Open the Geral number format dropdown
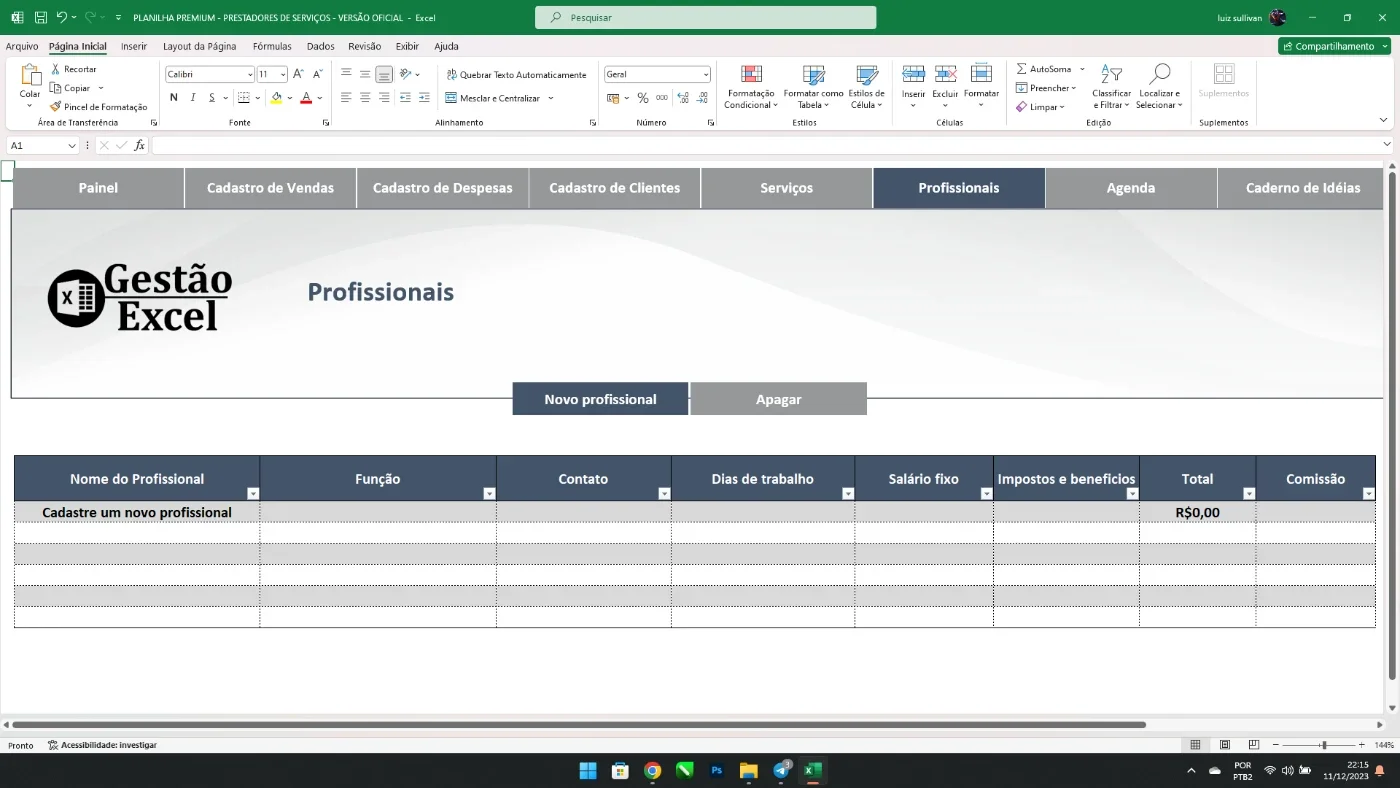Image resolution: width=1400 pixels, height=788 pixels. (x=706, y=75)
